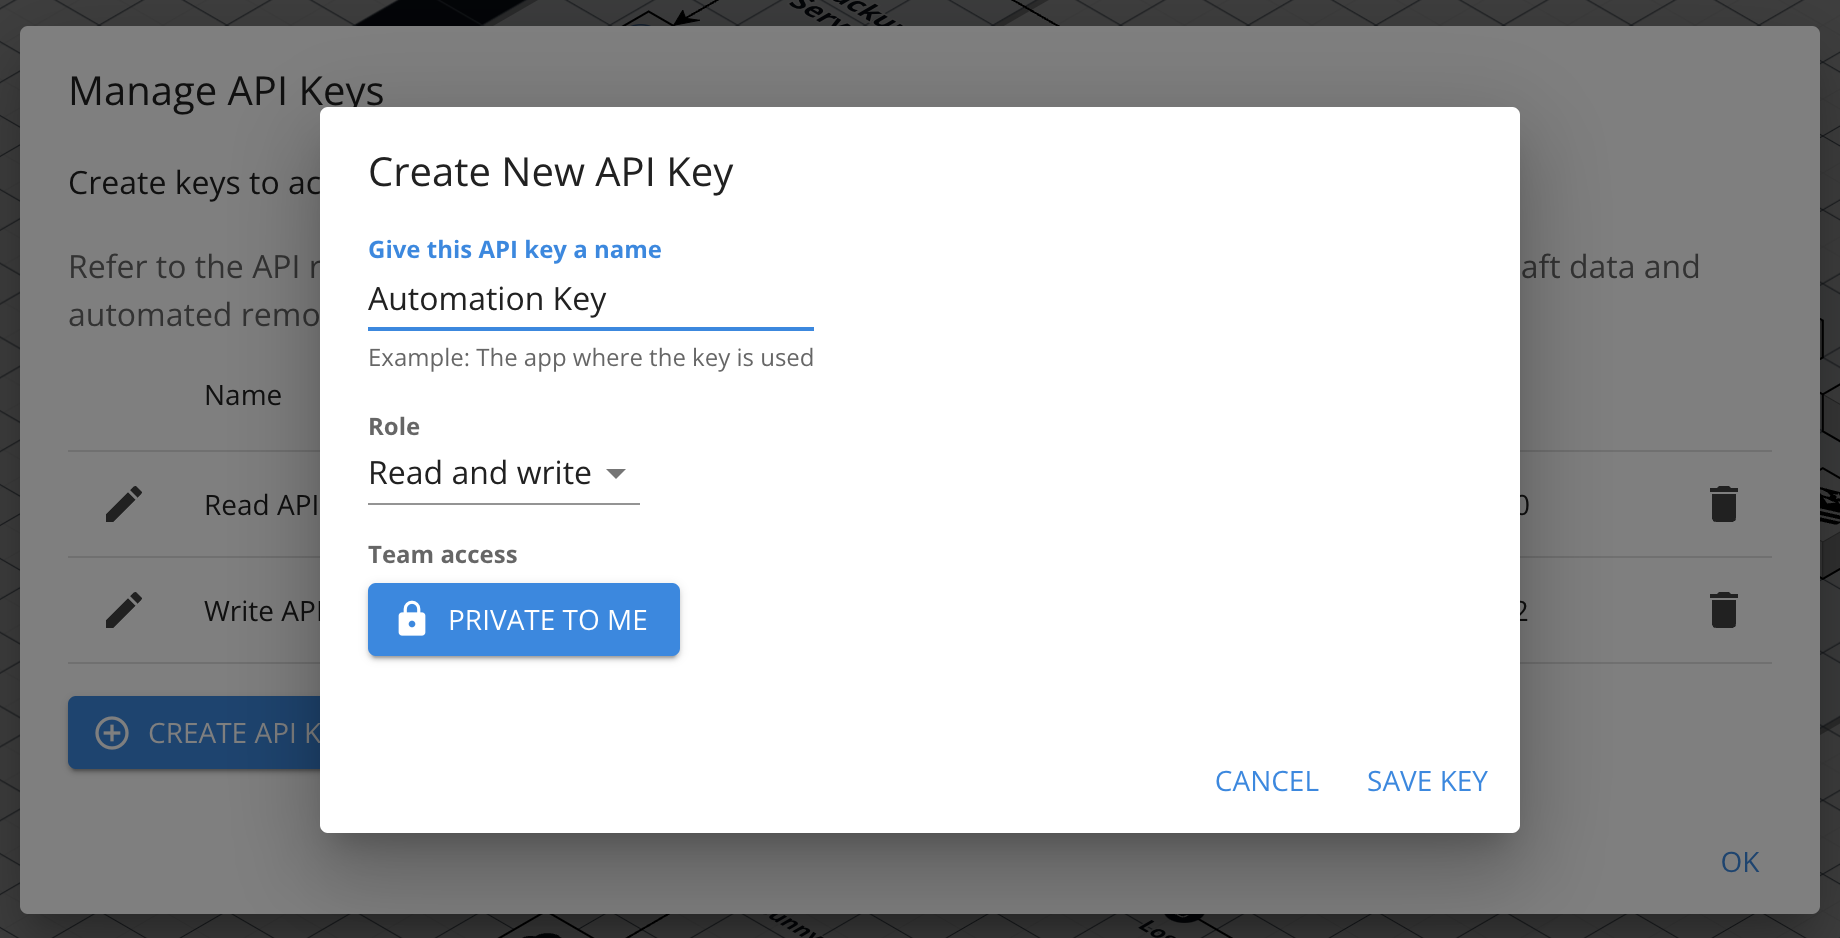The height and width of the screenshot is (938, 1840).
Task: Cancel creating the new API key
Action: click(x=1265, y=781)
